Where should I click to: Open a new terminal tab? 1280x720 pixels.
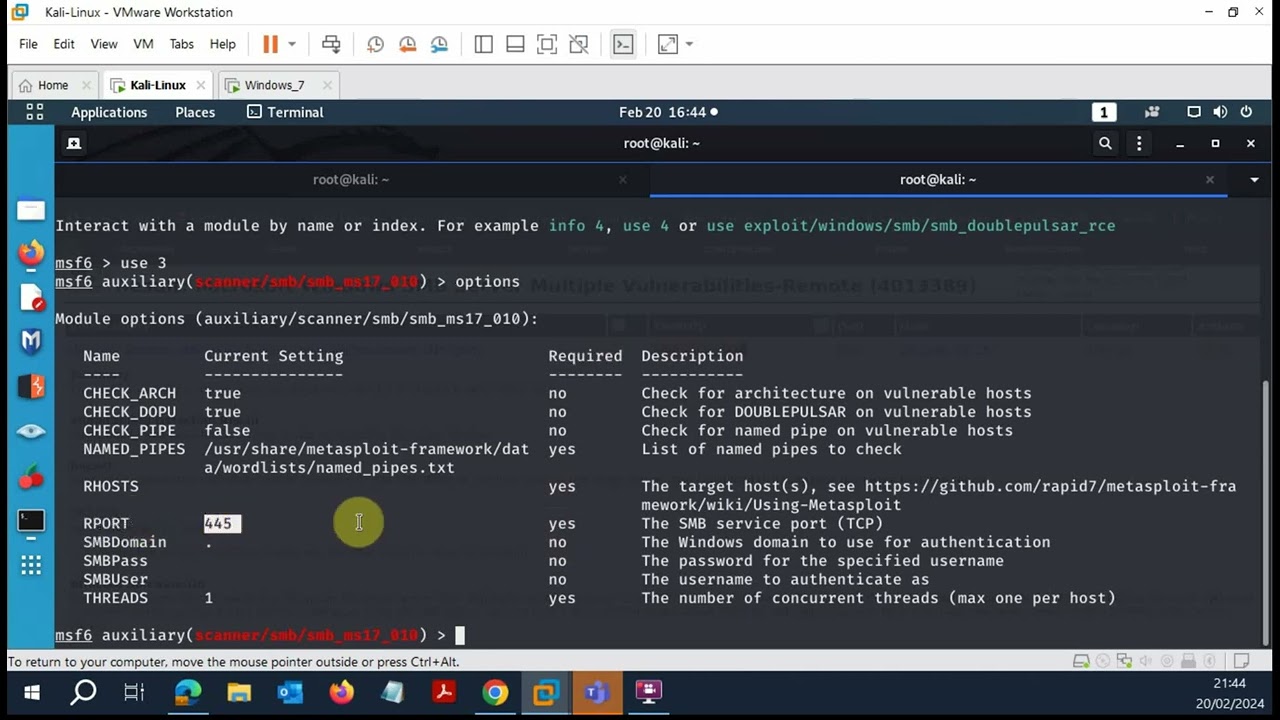coord(73,143)
